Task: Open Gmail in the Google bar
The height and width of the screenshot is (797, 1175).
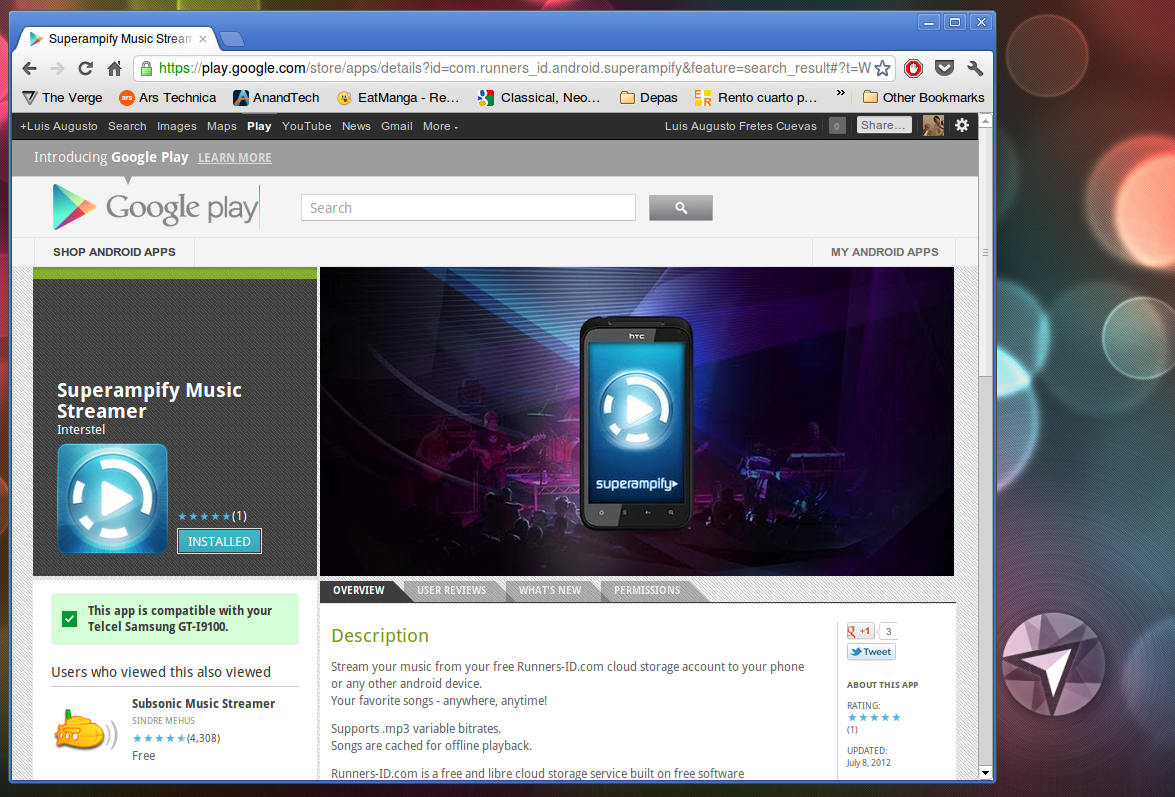Action: coord(396,126)
